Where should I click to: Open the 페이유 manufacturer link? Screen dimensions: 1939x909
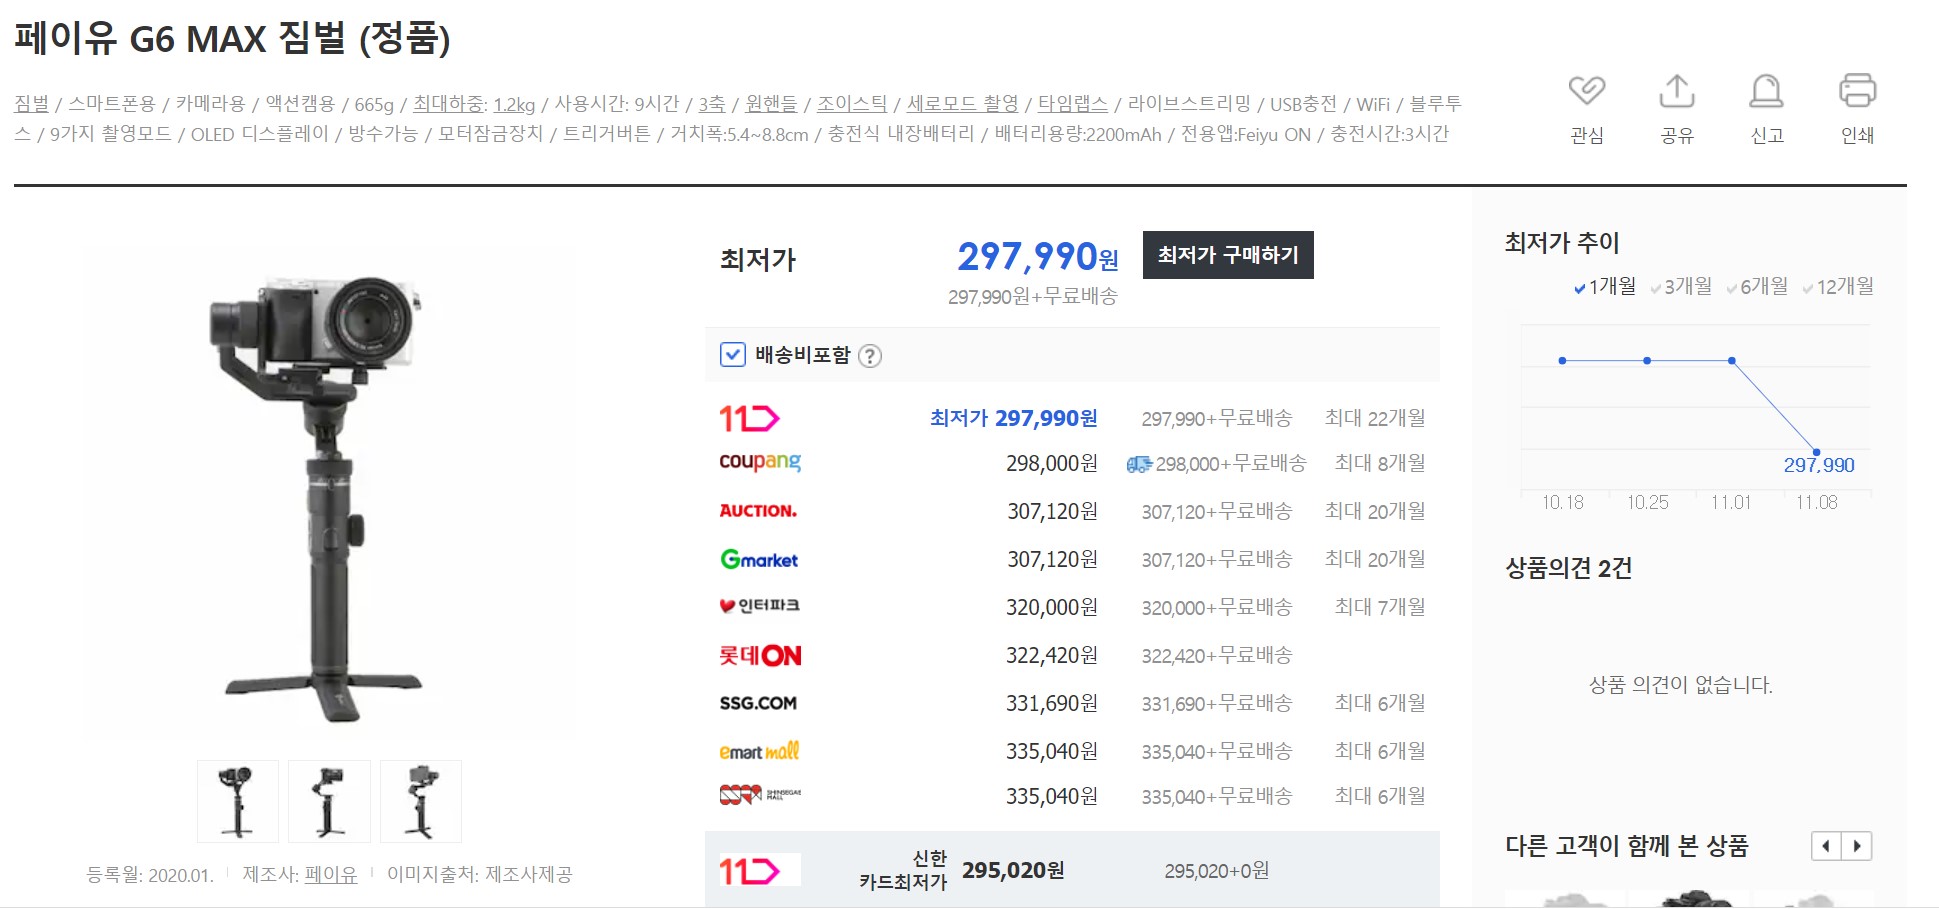(x=330, y=875)
